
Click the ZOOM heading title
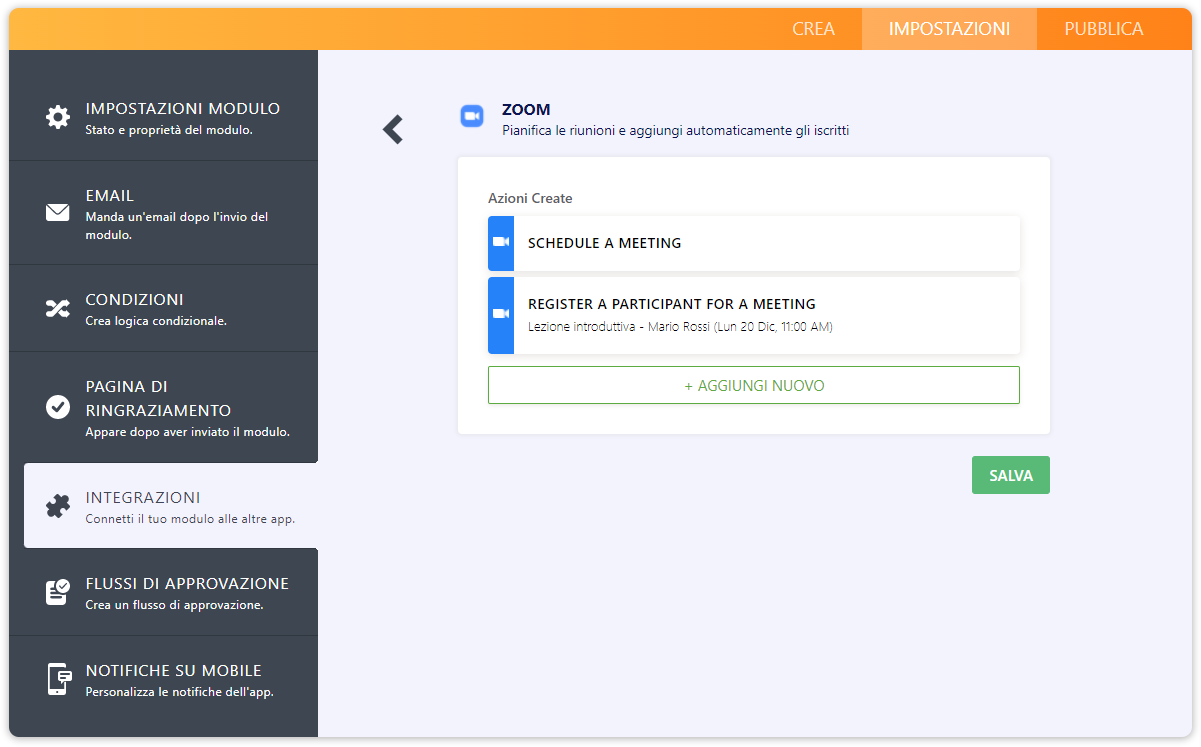pyautogui.click(x=526, y=109)
